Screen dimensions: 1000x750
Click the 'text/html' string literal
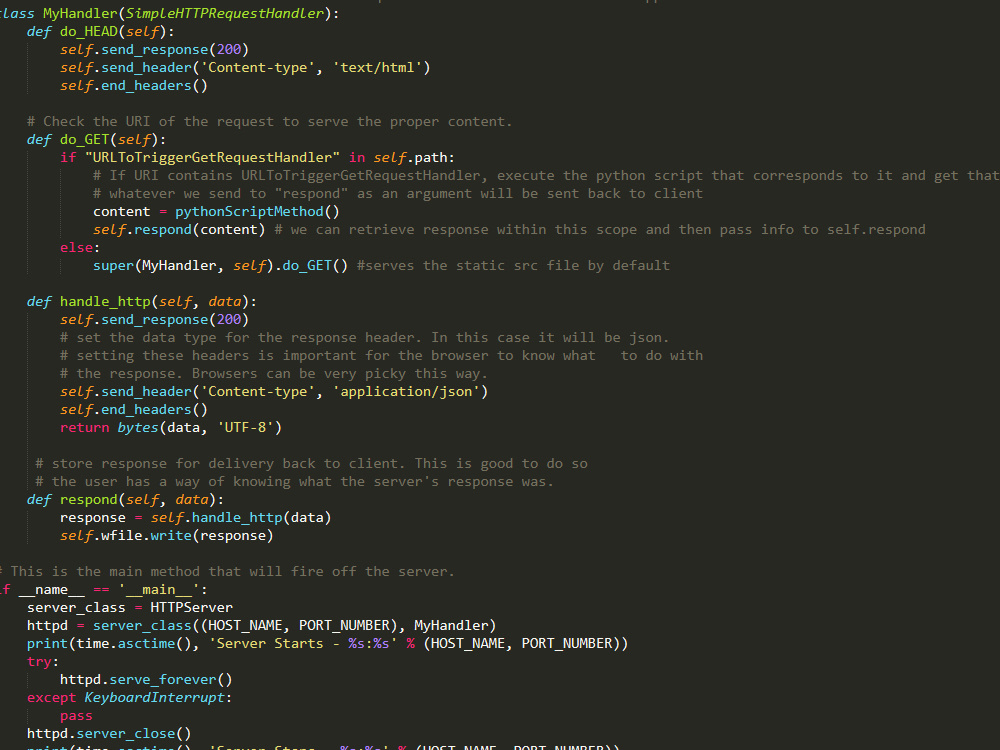pyautogui.click(x=381, y=68)
